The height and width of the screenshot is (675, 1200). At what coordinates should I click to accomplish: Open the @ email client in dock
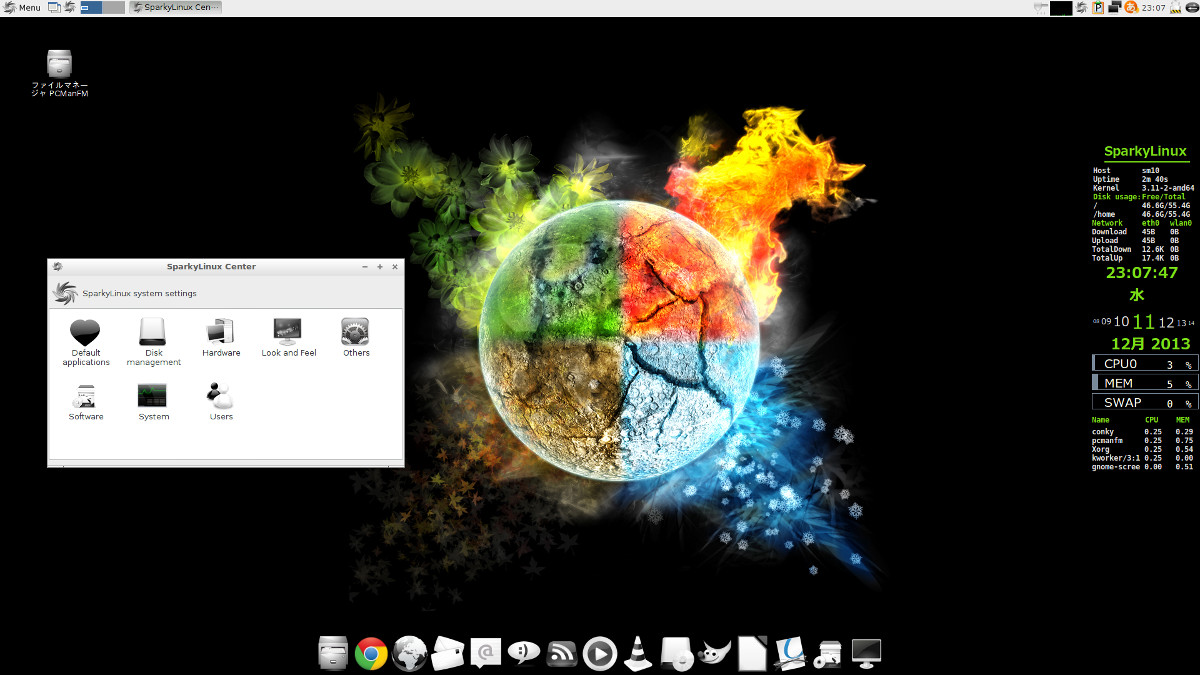click(486, 653)
